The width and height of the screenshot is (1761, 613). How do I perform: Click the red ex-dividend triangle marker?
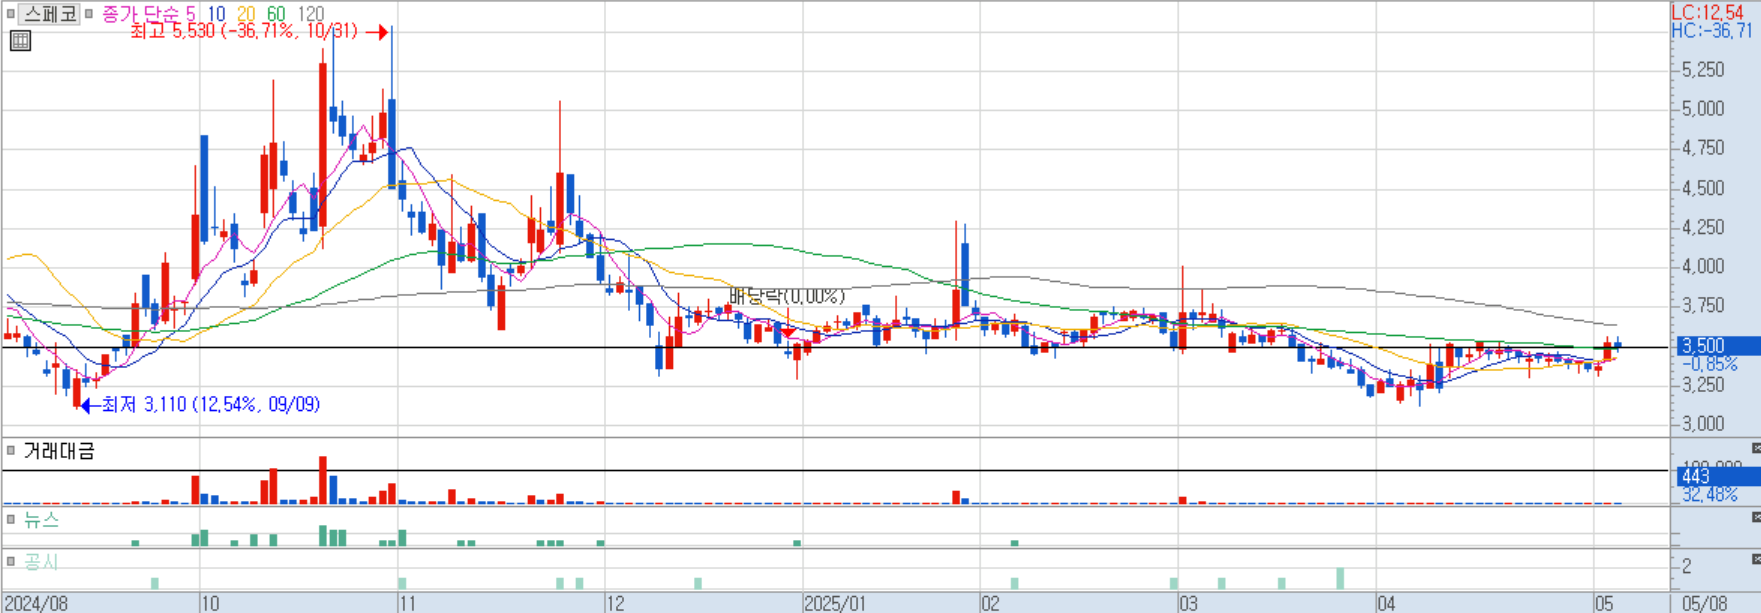[788, 332]
